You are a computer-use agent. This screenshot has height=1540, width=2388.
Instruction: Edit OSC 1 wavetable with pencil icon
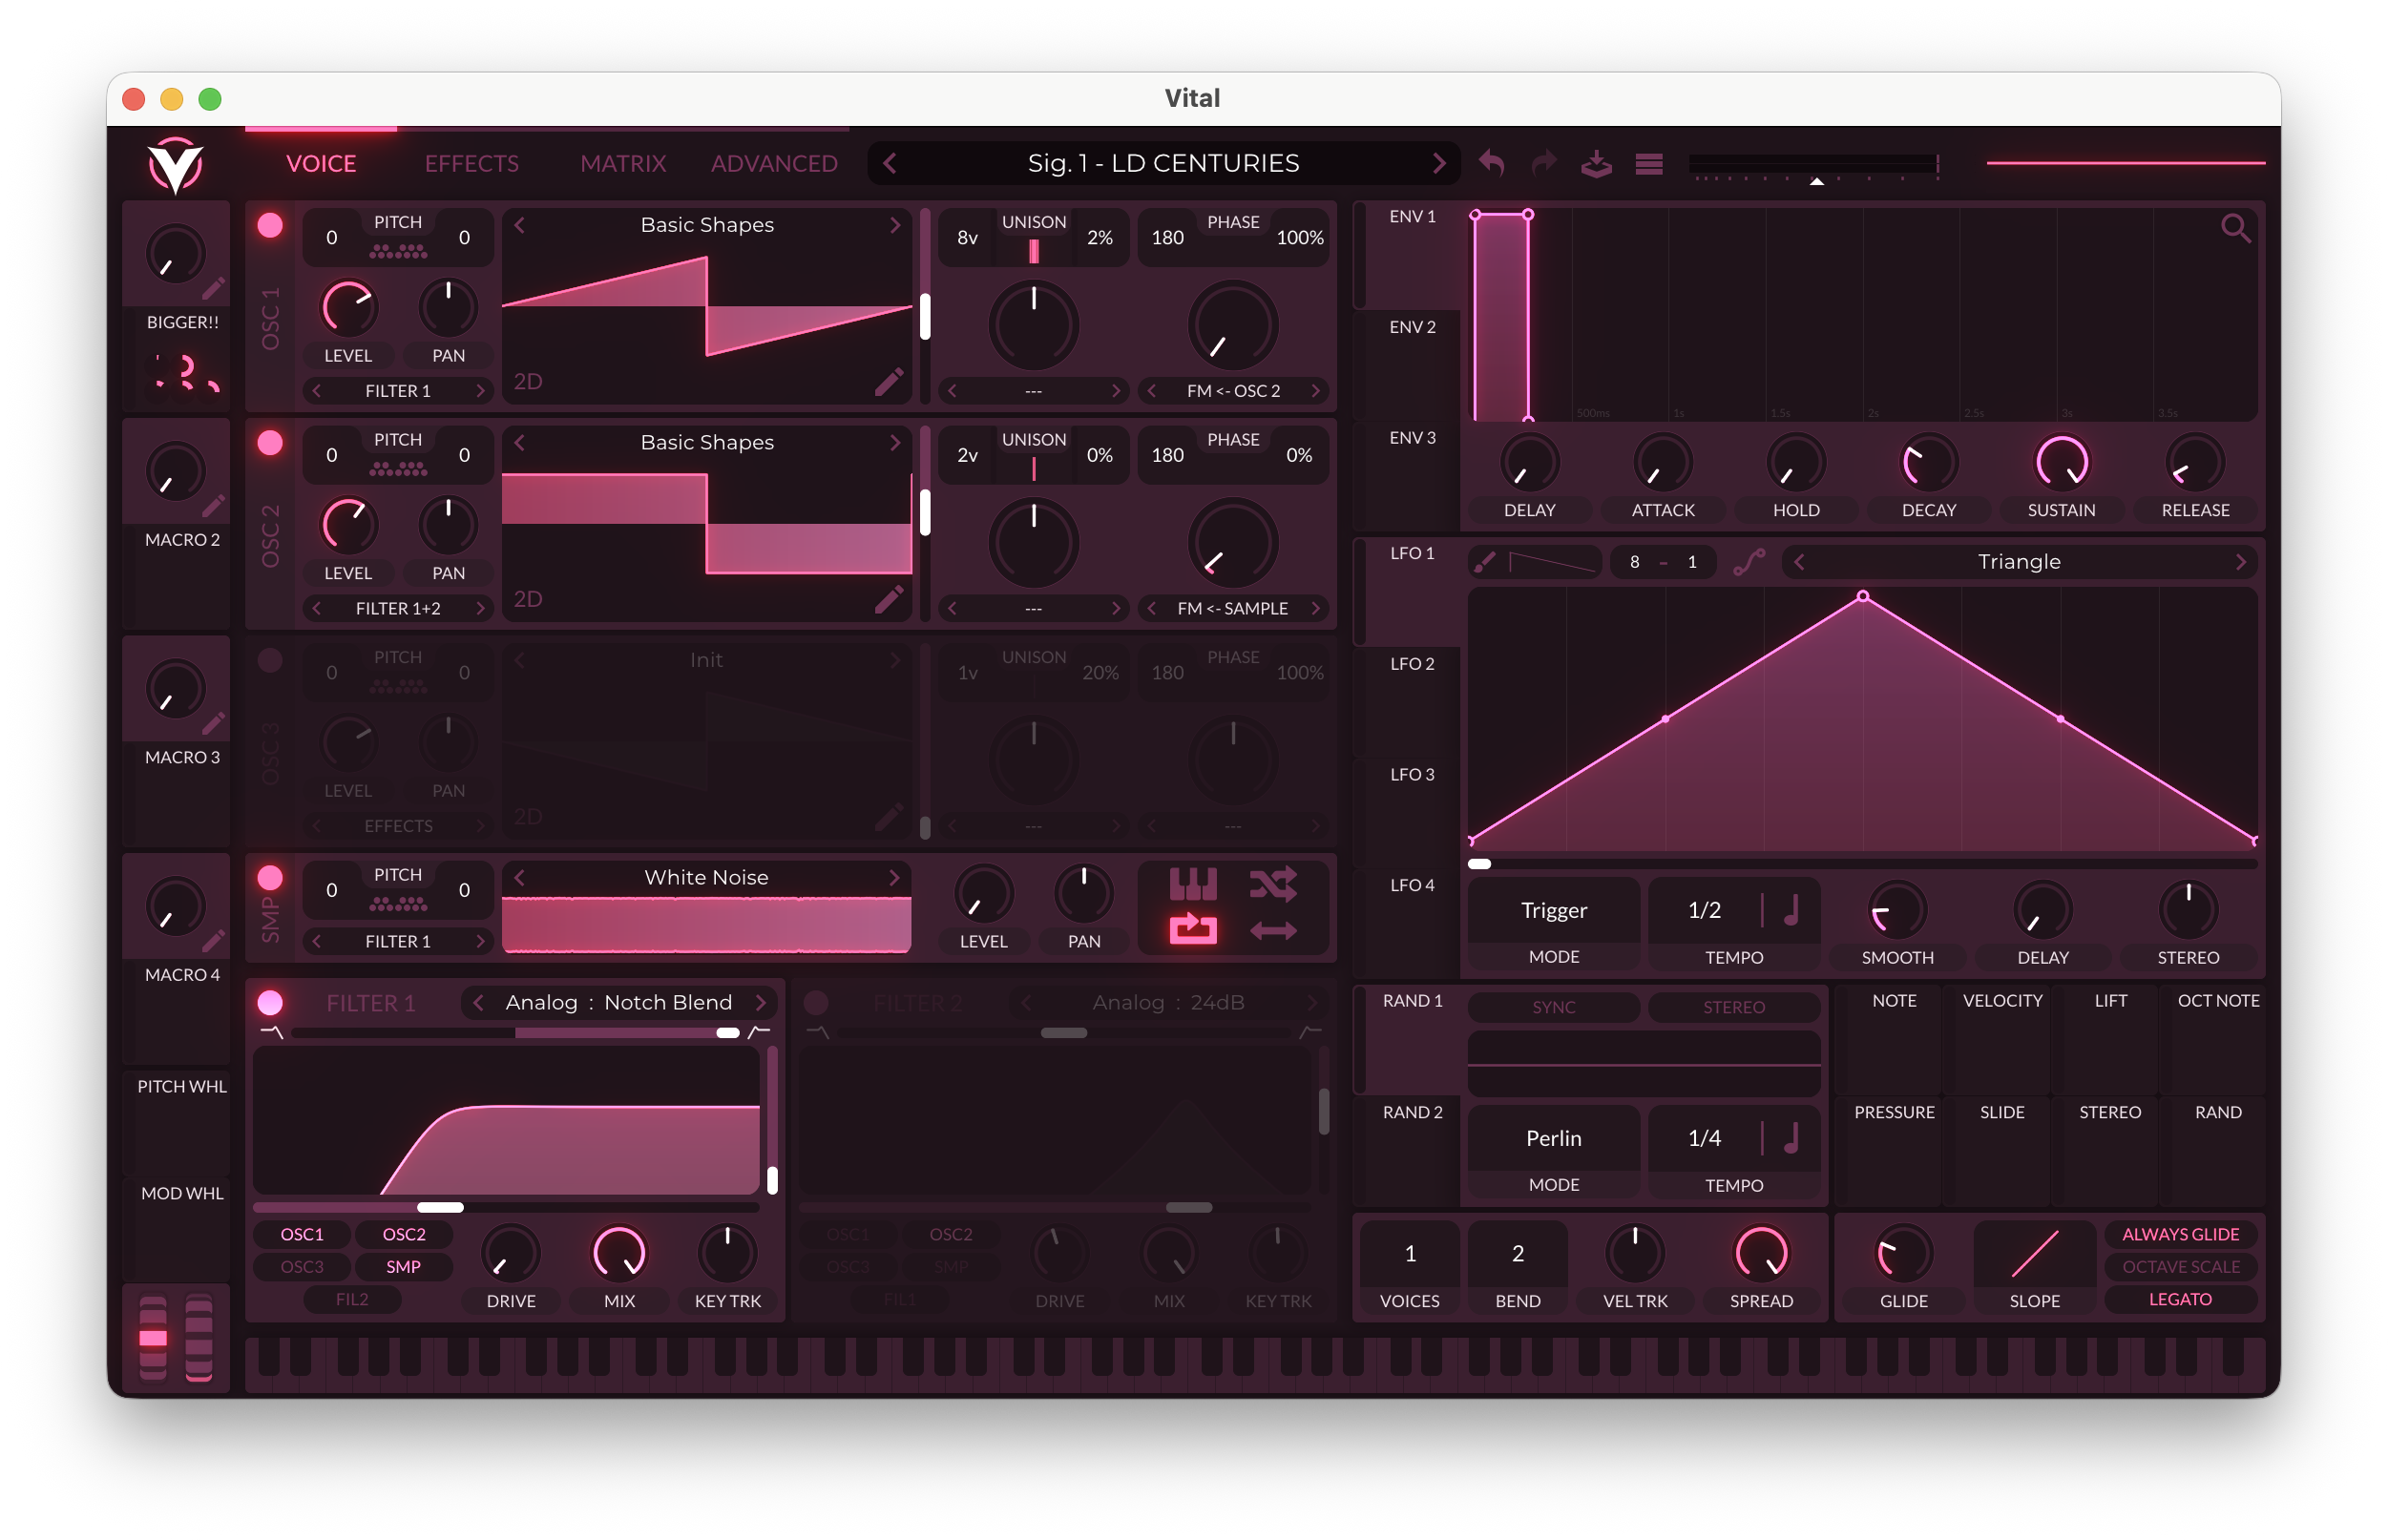tap(888, 382)
